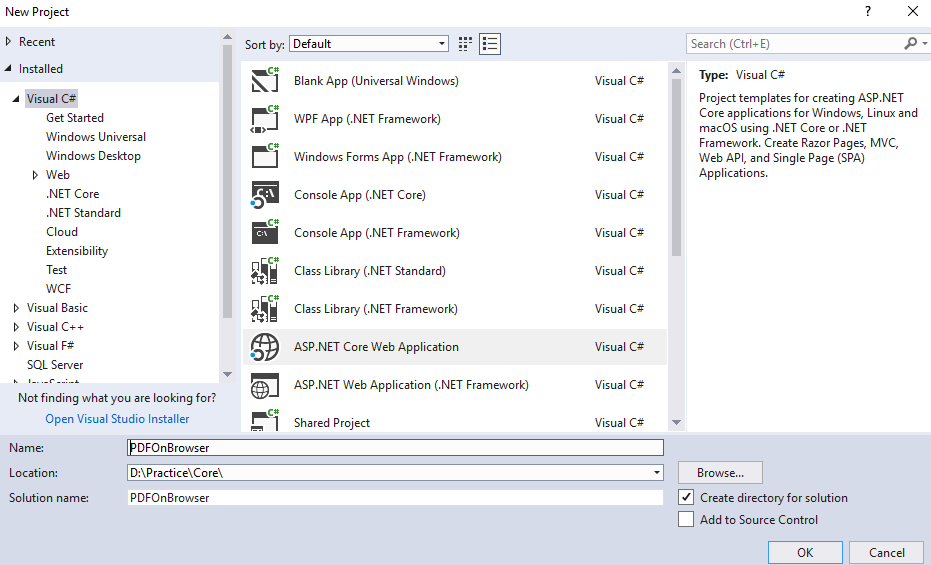Expand the Visual Basic node
The height and width of the screenshot is (565, 931).
point(16,307)
